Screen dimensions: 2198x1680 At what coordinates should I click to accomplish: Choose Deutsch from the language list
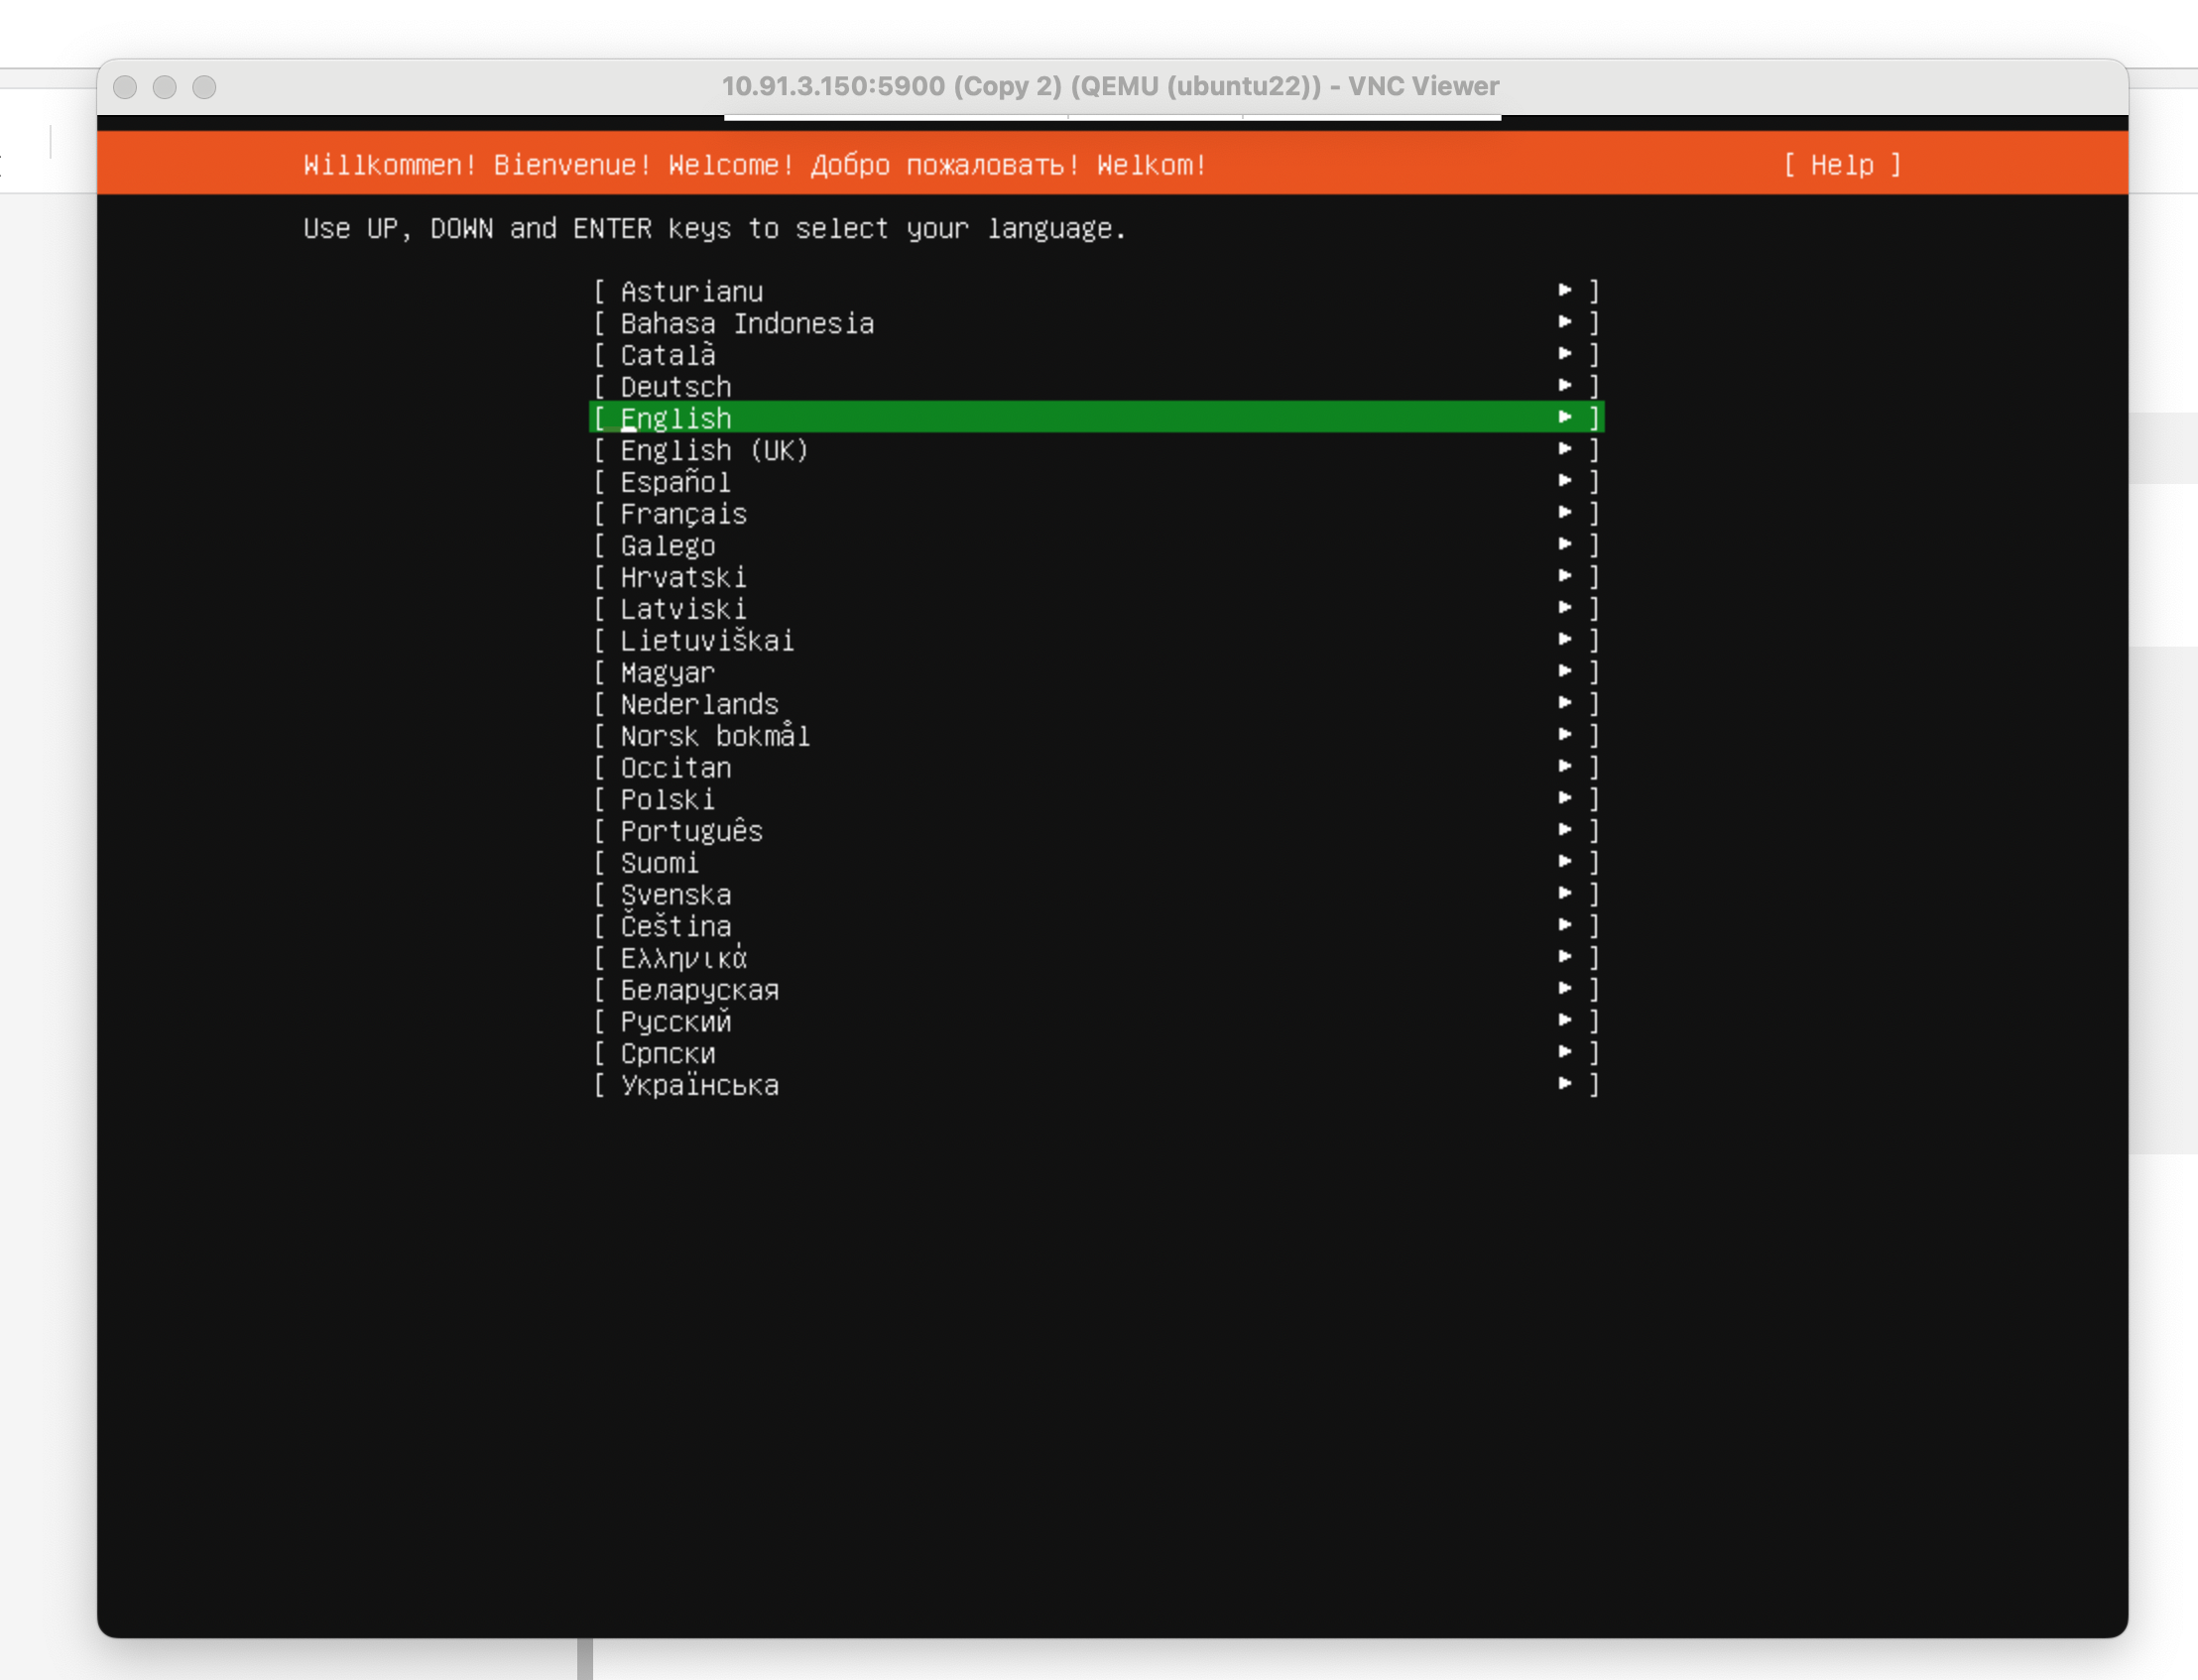676,387
